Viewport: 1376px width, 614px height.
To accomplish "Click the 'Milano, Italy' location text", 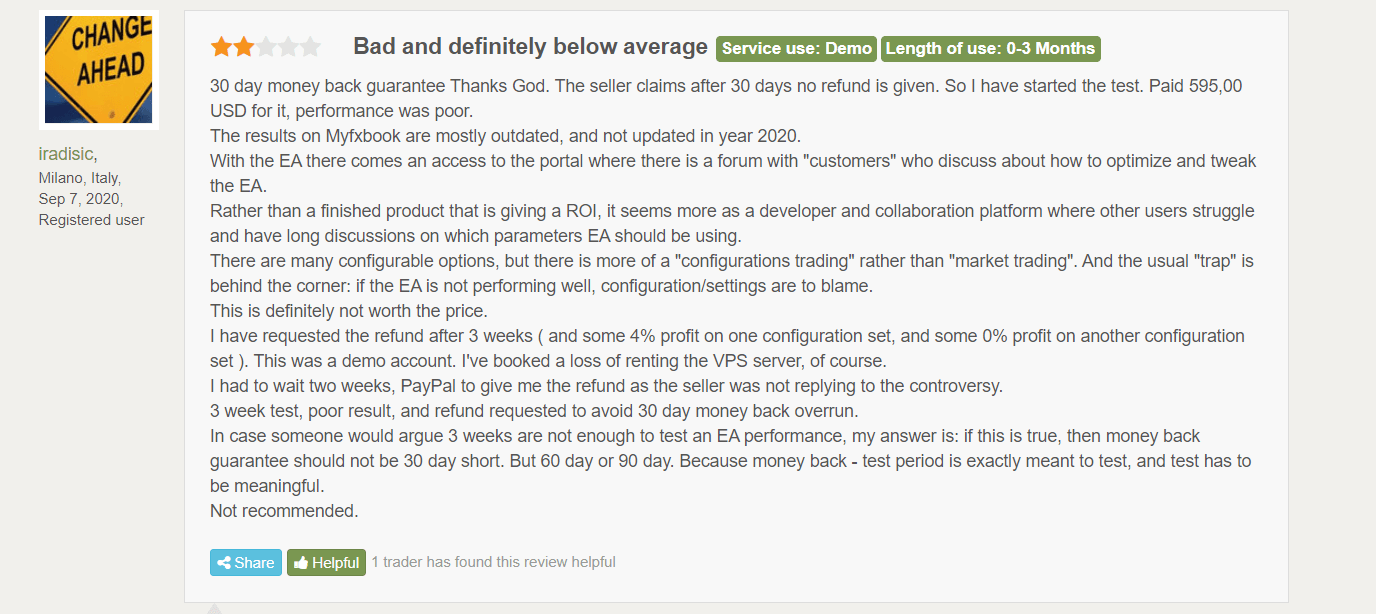I will 79,178.
